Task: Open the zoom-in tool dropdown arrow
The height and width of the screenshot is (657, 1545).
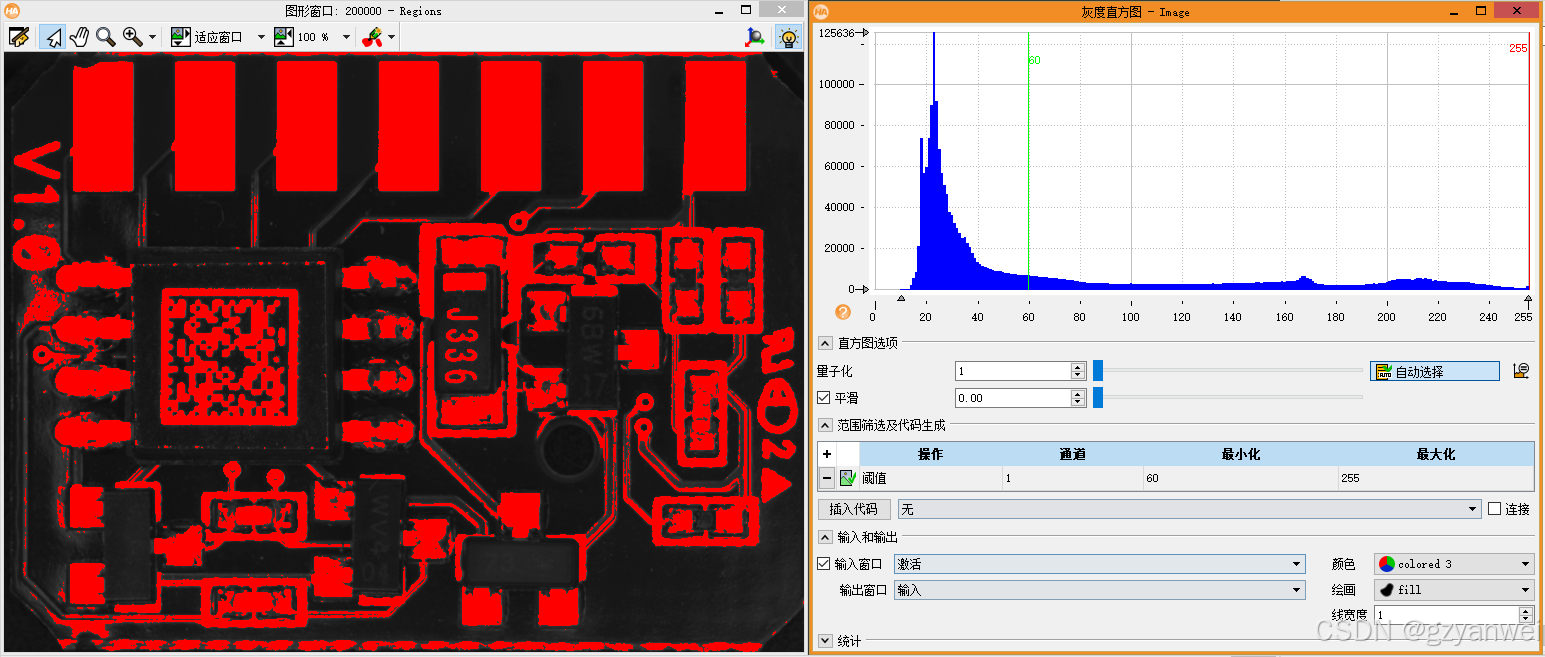Action: click(152, 37)
